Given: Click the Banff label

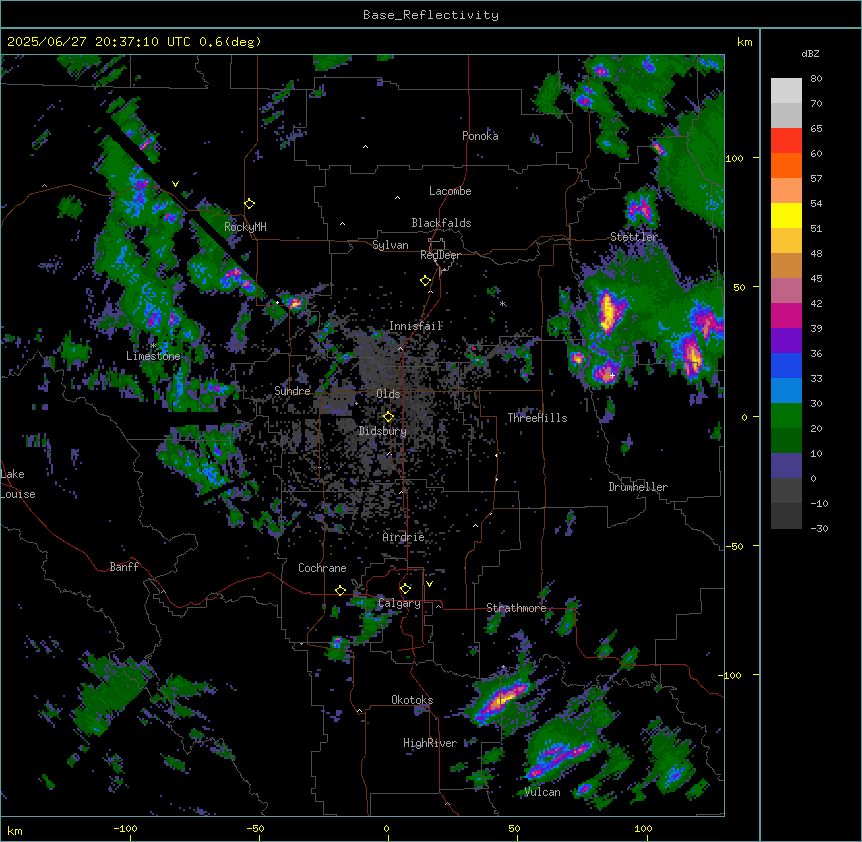Looking at the screenshot, I should [x=124, y=567].
